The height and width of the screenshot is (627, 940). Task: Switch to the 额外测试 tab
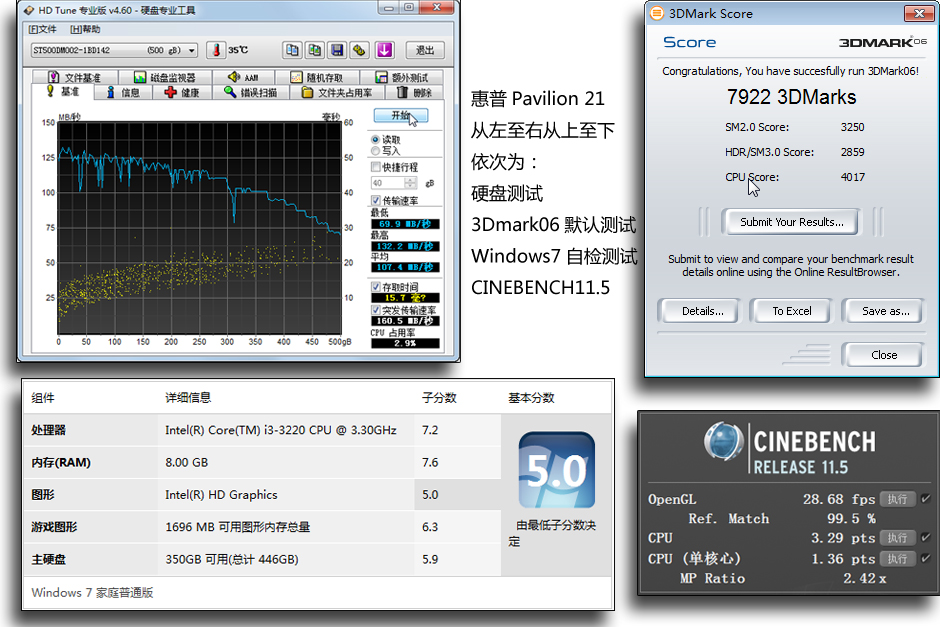click(402, 77)
